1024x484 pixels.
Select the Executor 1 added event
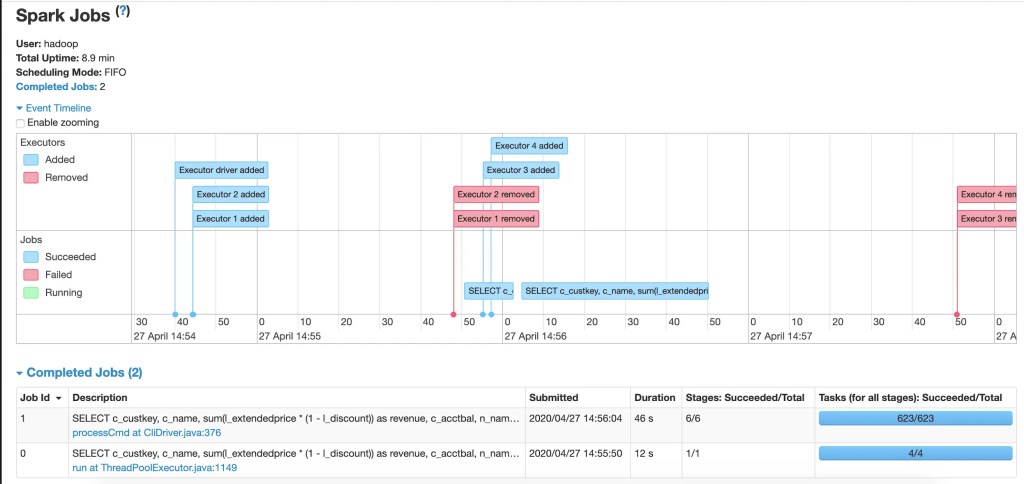231,219
